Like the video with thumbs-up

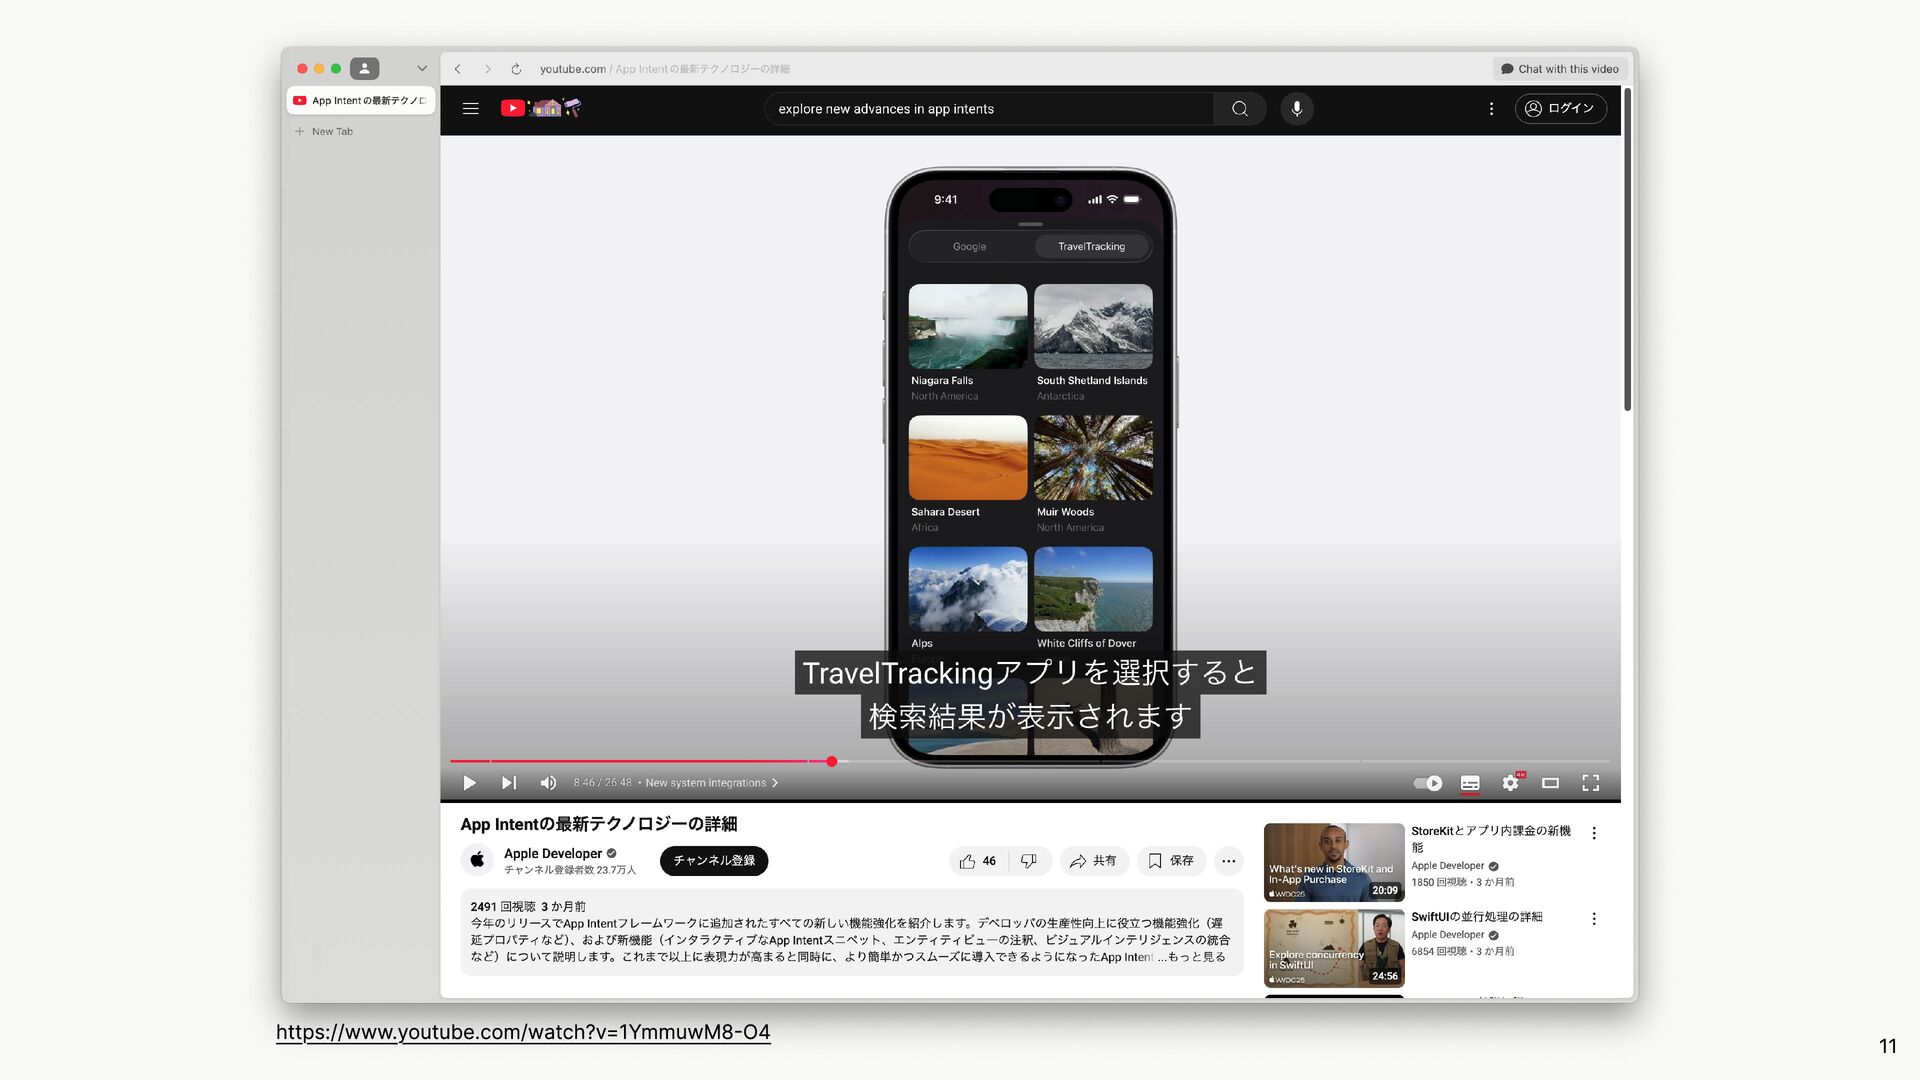[x=977, y=861]
